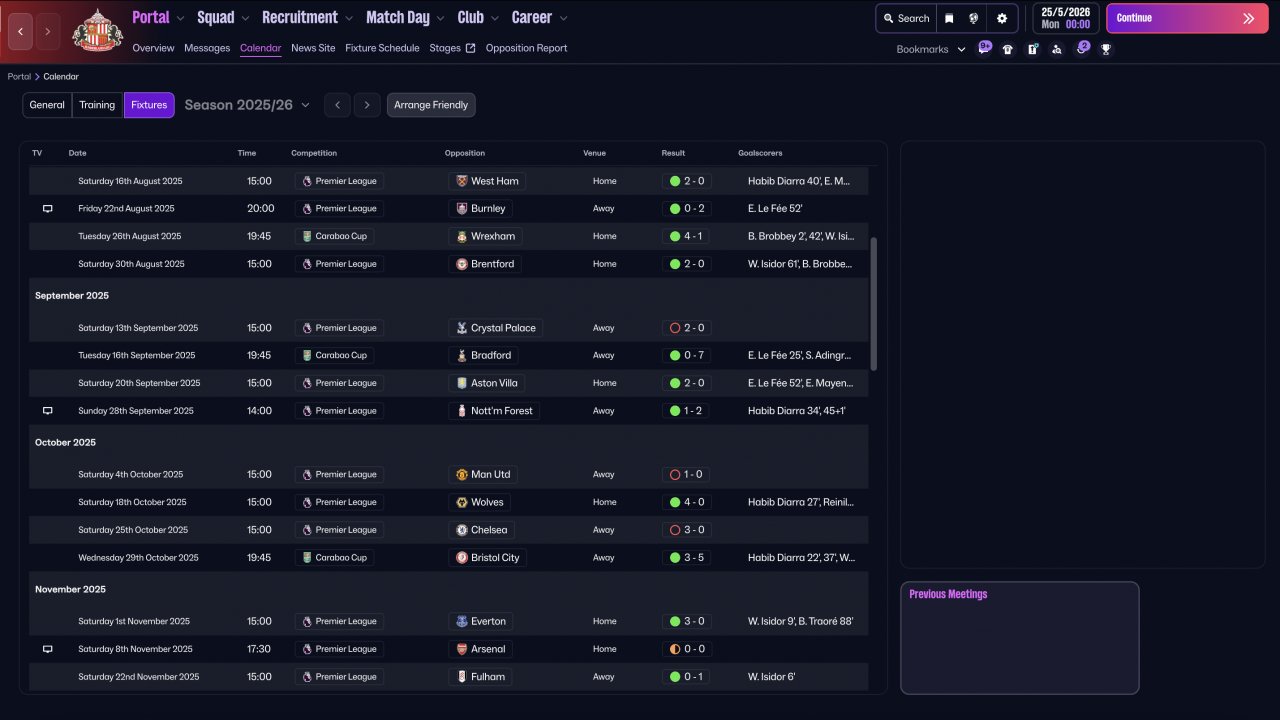
Task: Open the News Site tab
Action: coord(313,48)
